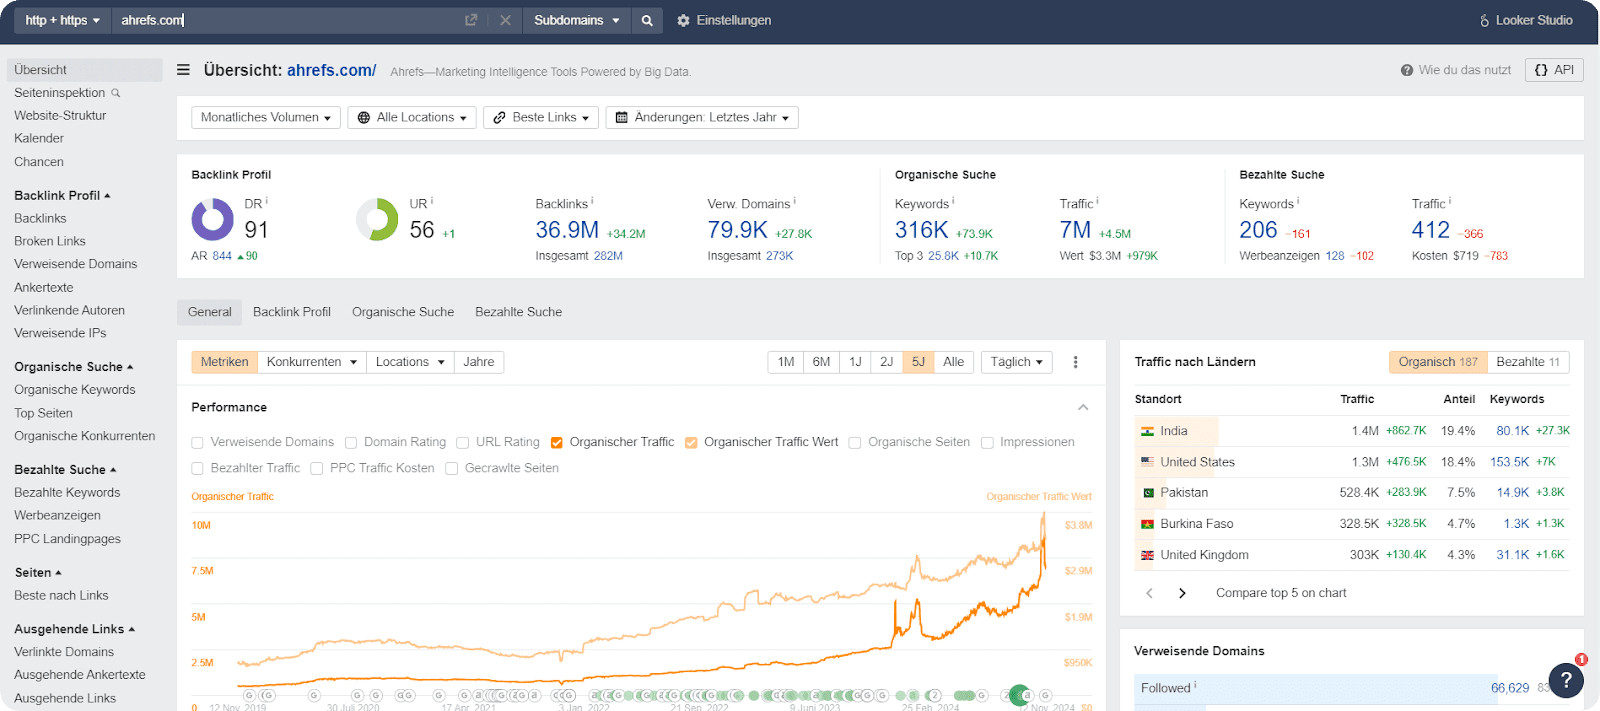Click the DR info icon
Viewport: 1600px width, 711px height.
[x=266, y=201]
